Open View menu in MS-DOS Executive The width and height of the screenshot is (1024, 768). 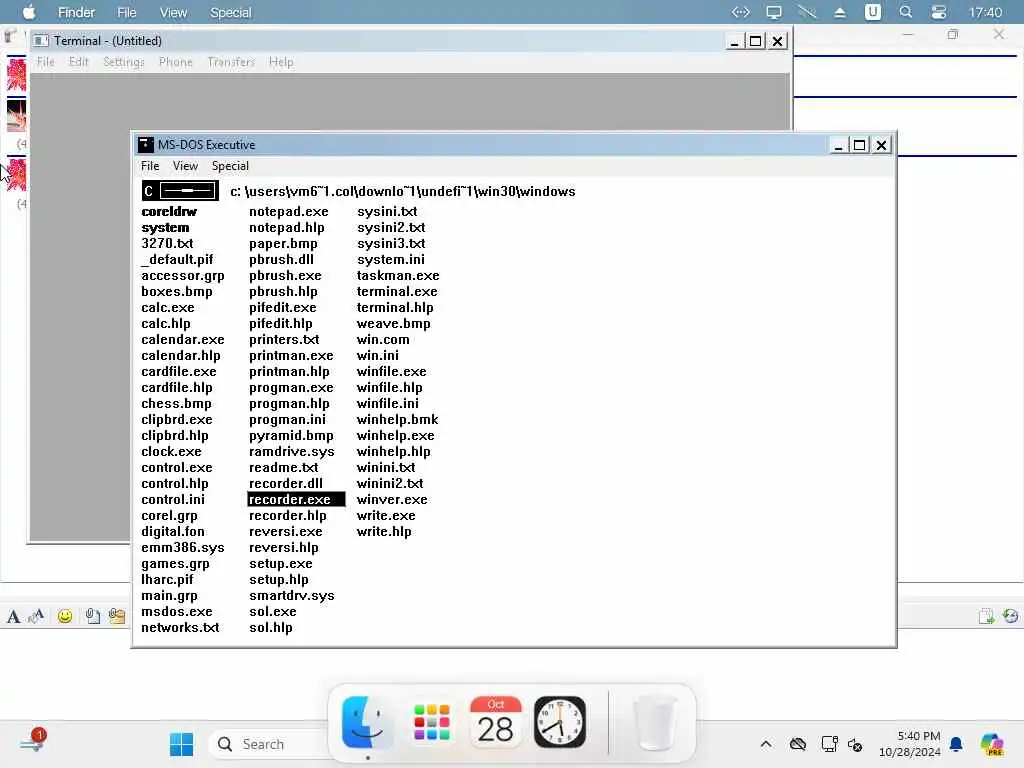tap(185, 166)
